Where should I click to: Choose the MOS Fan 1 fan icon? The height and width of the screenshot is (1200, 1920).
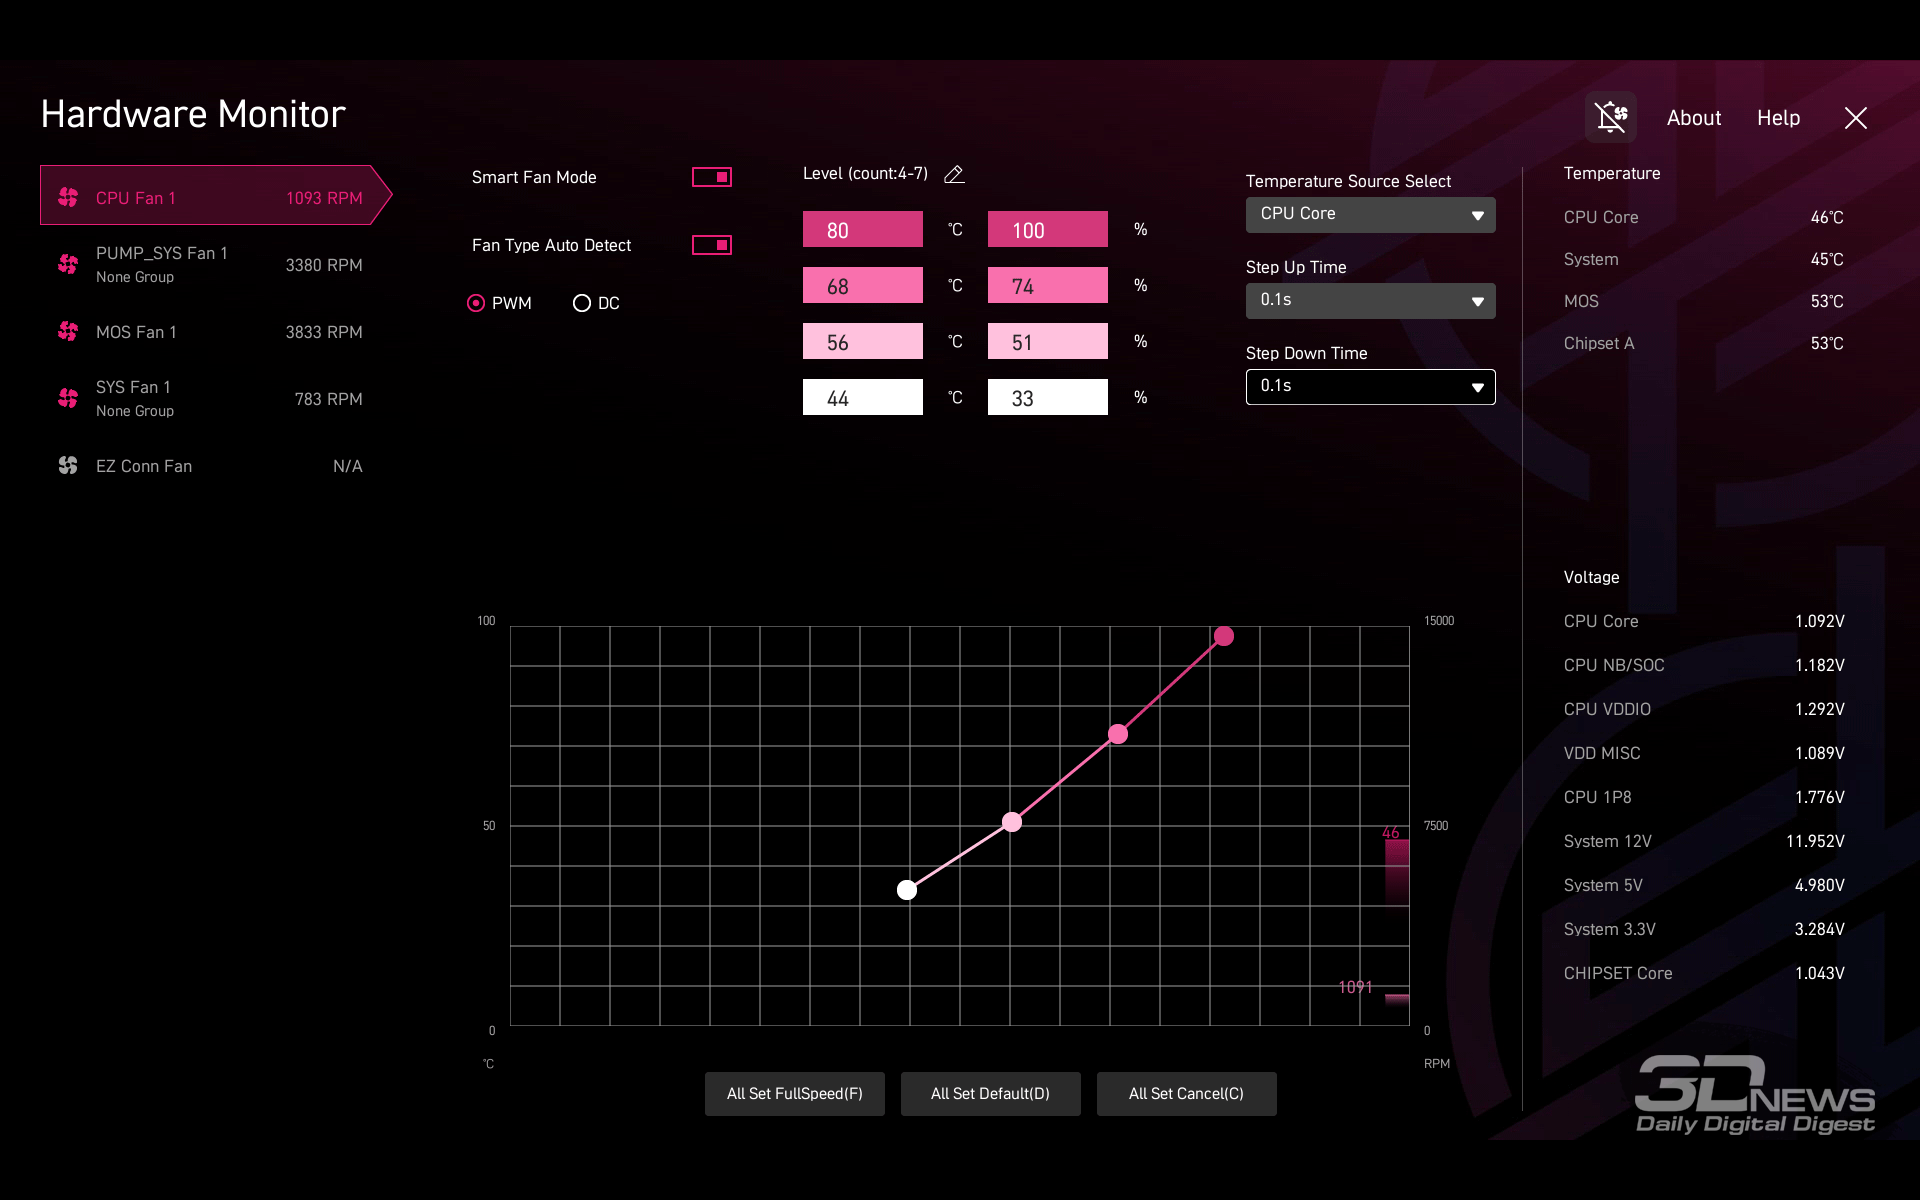68,331
